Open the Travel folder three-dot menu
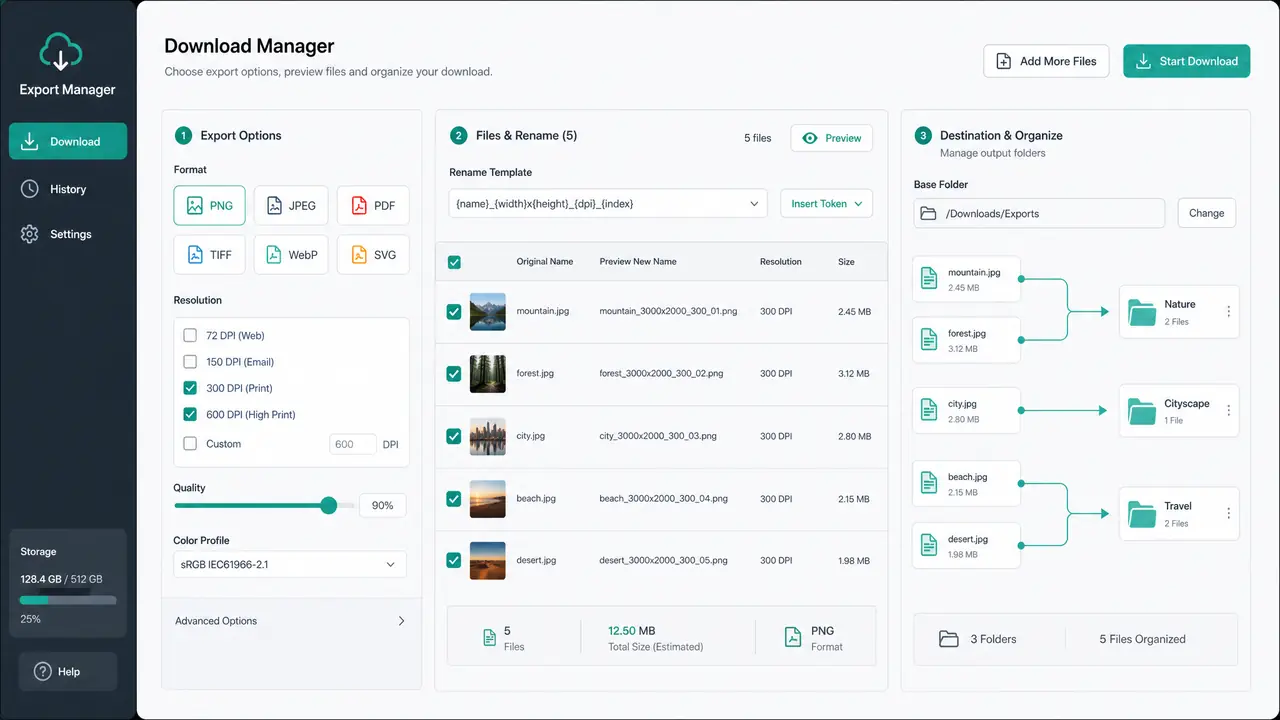Viewport: 1280px width, 720px height. [1228, 514]
